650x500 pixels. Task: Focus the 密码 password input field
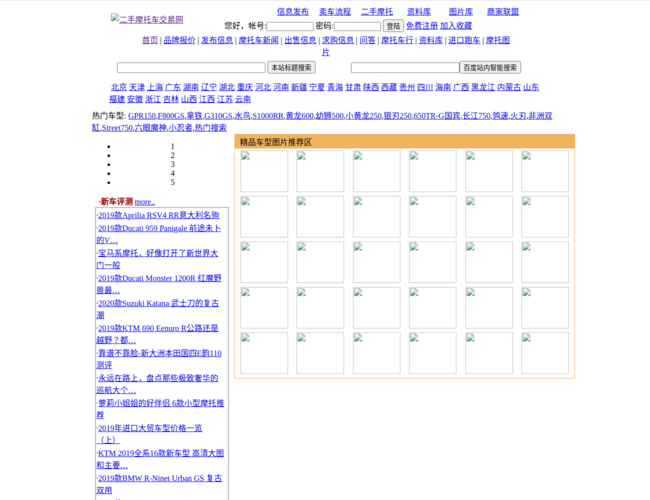(x=358, y=26)
